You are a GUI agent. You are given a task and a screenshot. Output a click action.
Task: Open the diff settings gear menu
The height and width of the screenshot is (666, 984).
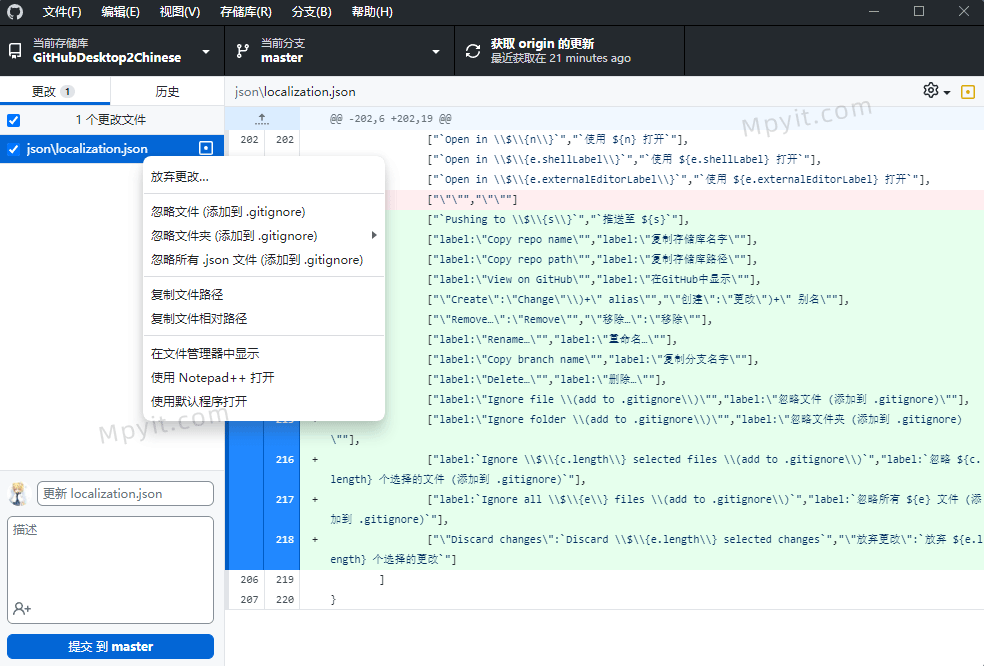point(936,91)
